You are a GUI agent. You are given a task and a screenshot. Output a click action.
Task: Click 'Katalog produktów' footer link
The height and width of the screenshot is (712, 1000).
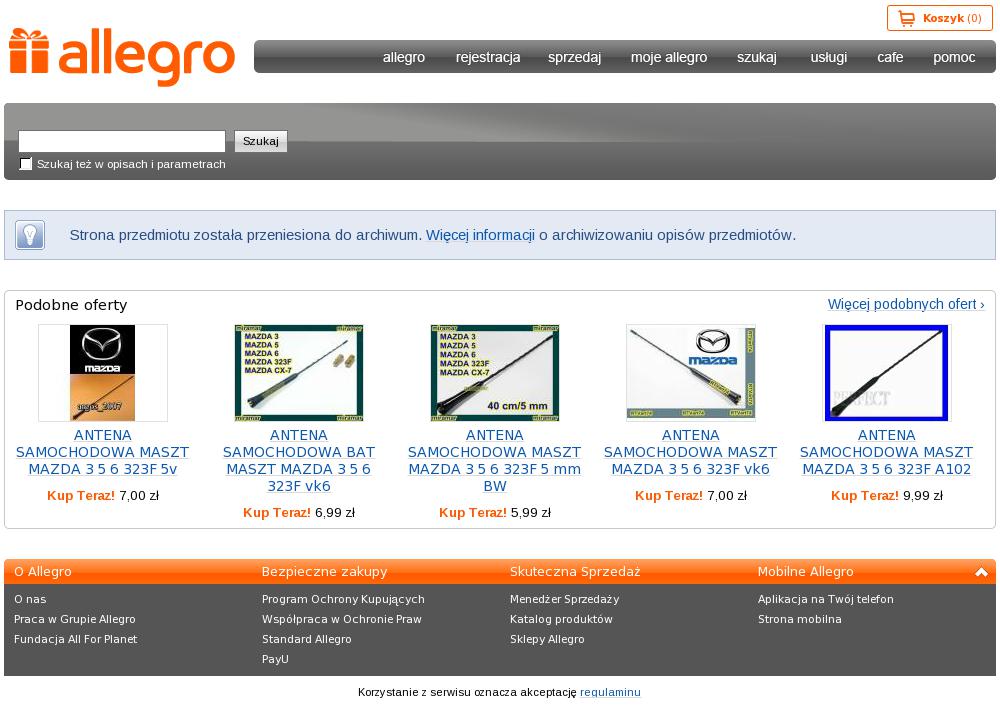561,619
